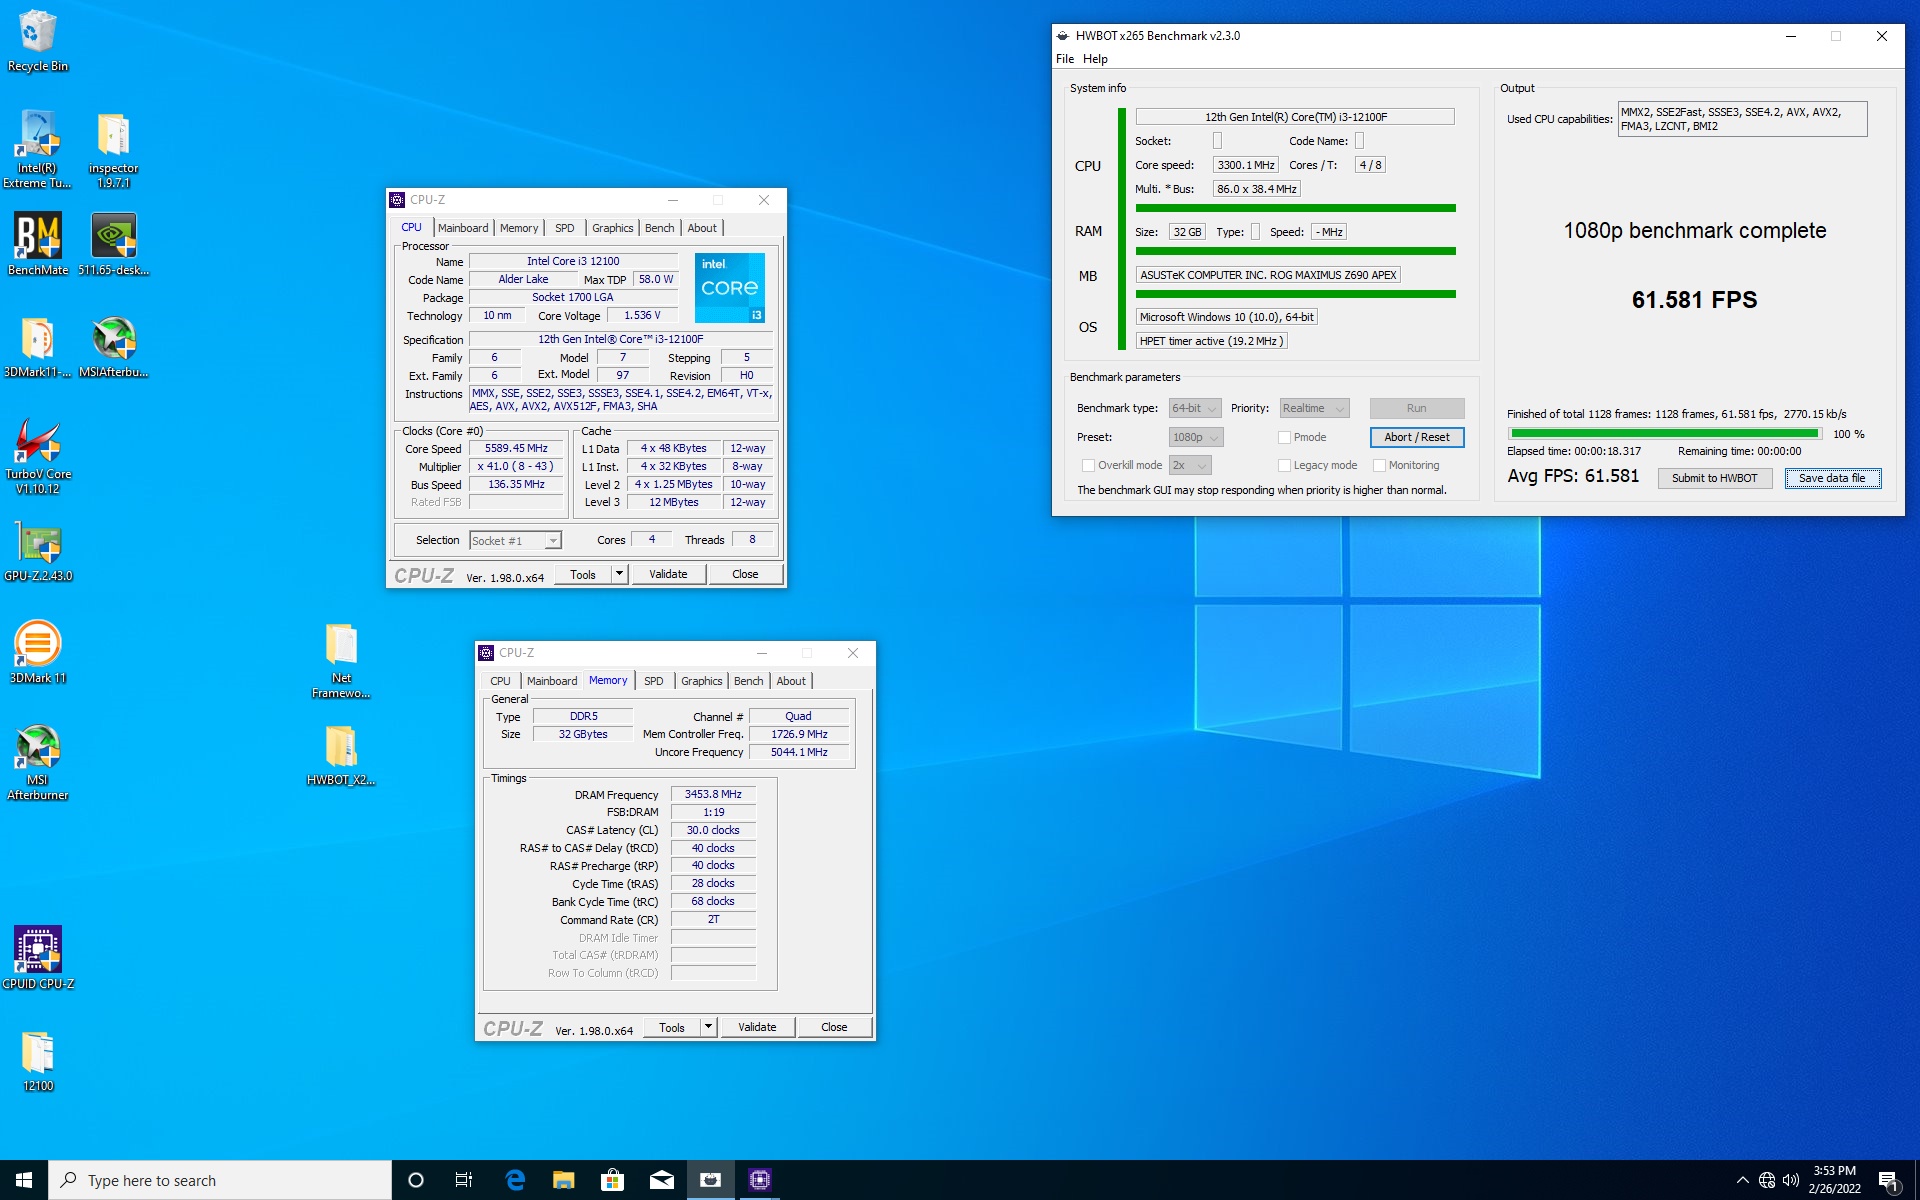
Task: Open the 511.65-desktop NVIDIA driver icon
Action: point(113,244)
